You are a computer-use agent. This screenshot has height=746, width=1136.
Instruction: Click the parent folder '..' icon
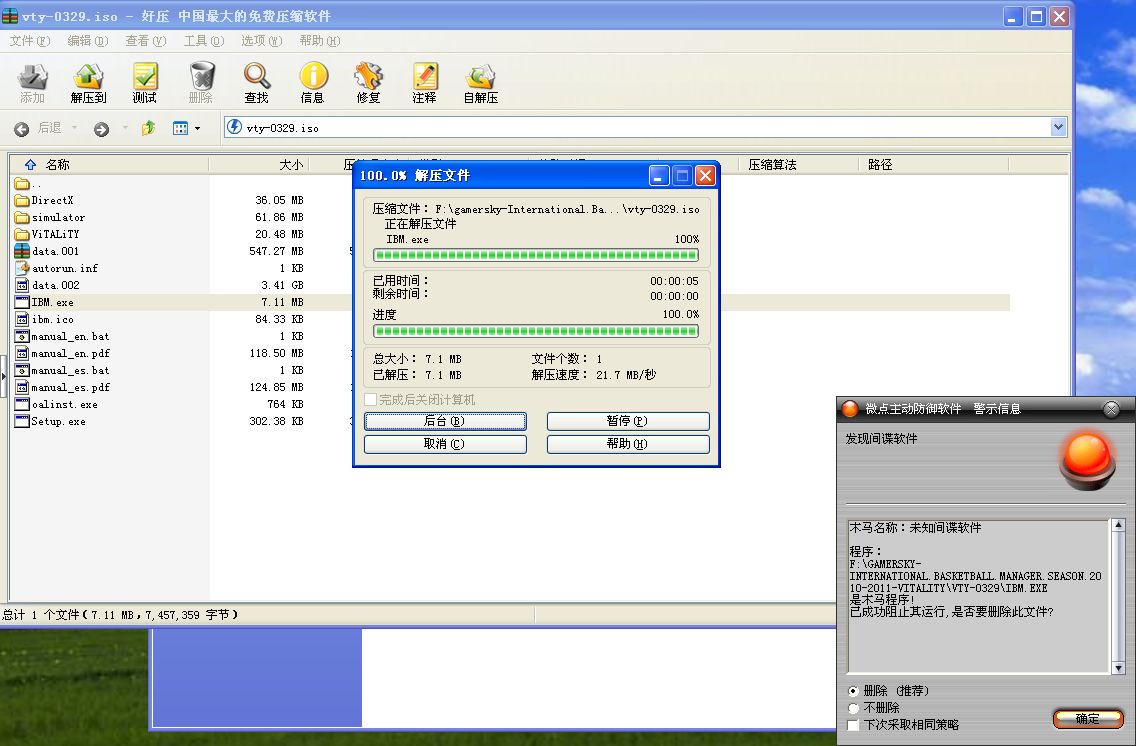[22, 183]
